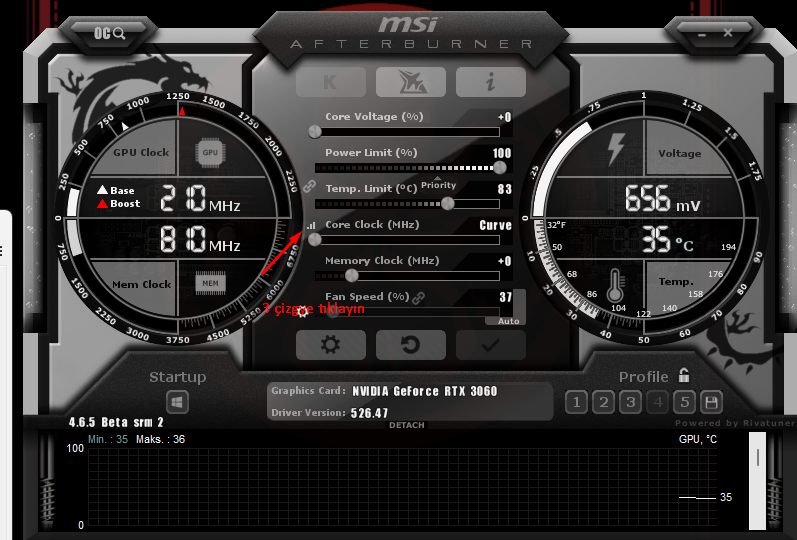The height and width of the screenshot is (540, 797).
Task: Toggle the profile lock icon
Action: [684, 375]
